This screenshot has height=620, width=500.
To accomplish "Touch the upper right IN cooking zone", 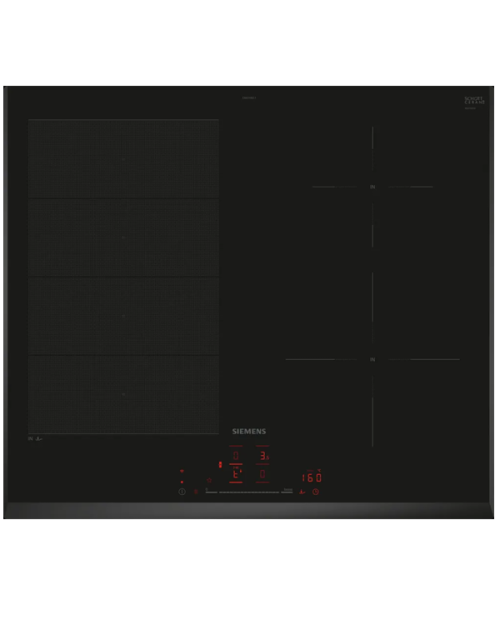I will pyautogui.click(x=372, y=187).
